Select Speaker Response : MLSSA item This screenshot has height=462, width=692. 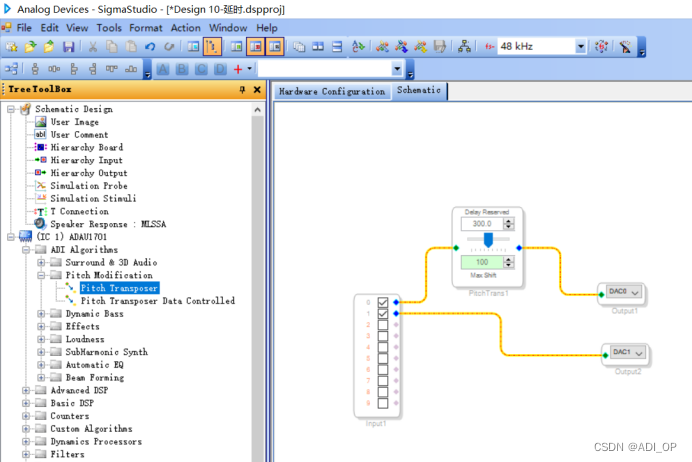point(108,224)
